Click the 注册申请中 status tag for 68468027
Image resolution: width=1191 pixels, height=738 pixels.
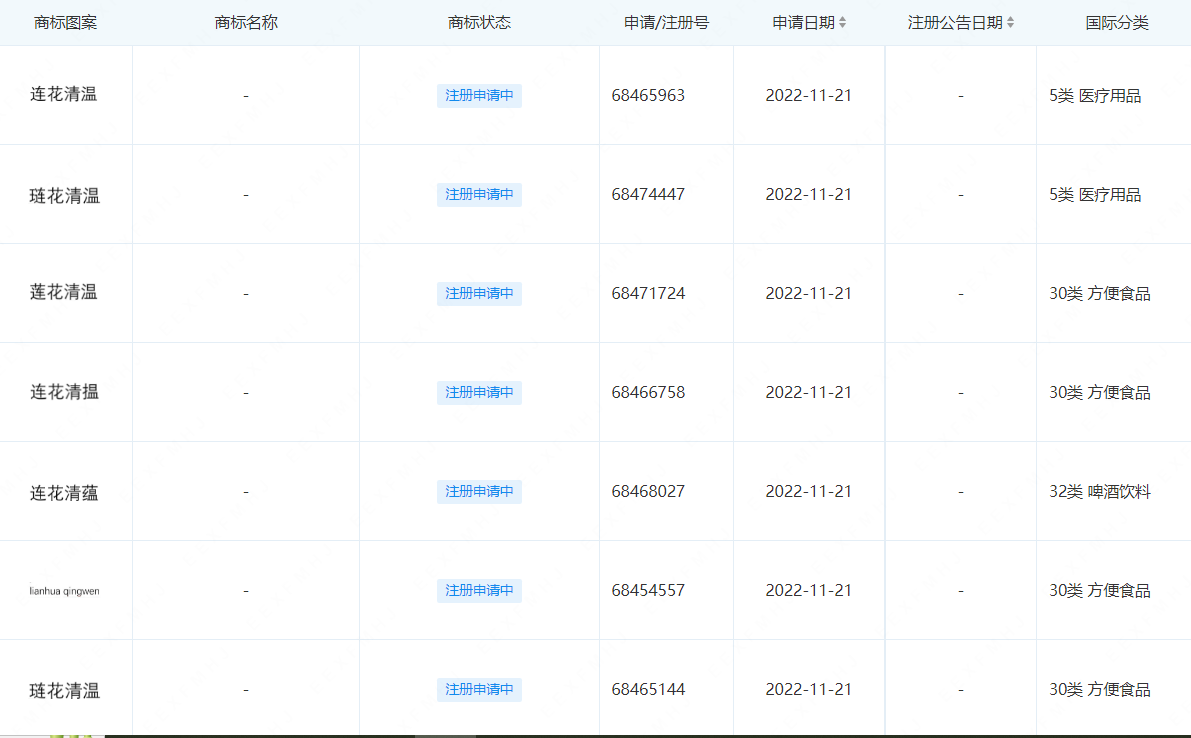pyautogui.click(x=479, y=492)
